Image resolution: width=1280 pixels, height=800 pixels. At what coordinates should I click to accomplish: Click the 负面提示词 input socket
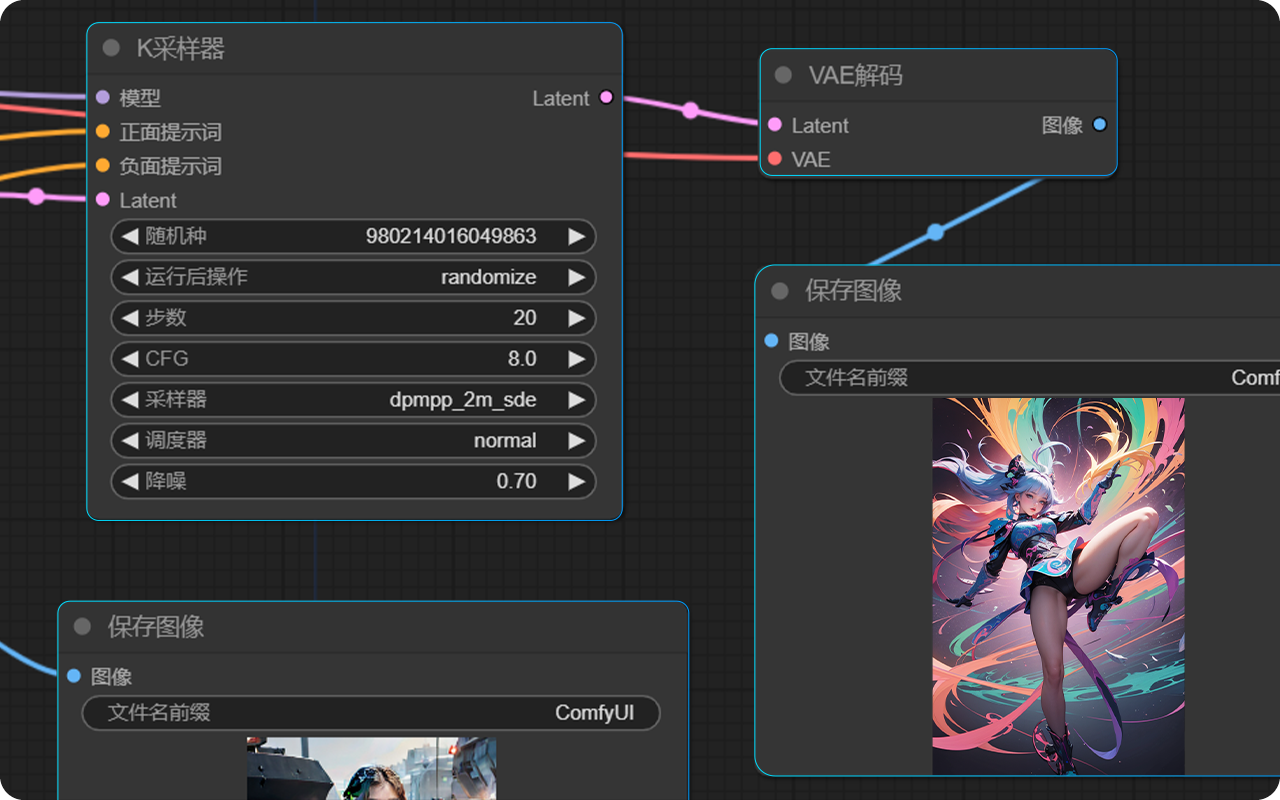pos(102,165)
